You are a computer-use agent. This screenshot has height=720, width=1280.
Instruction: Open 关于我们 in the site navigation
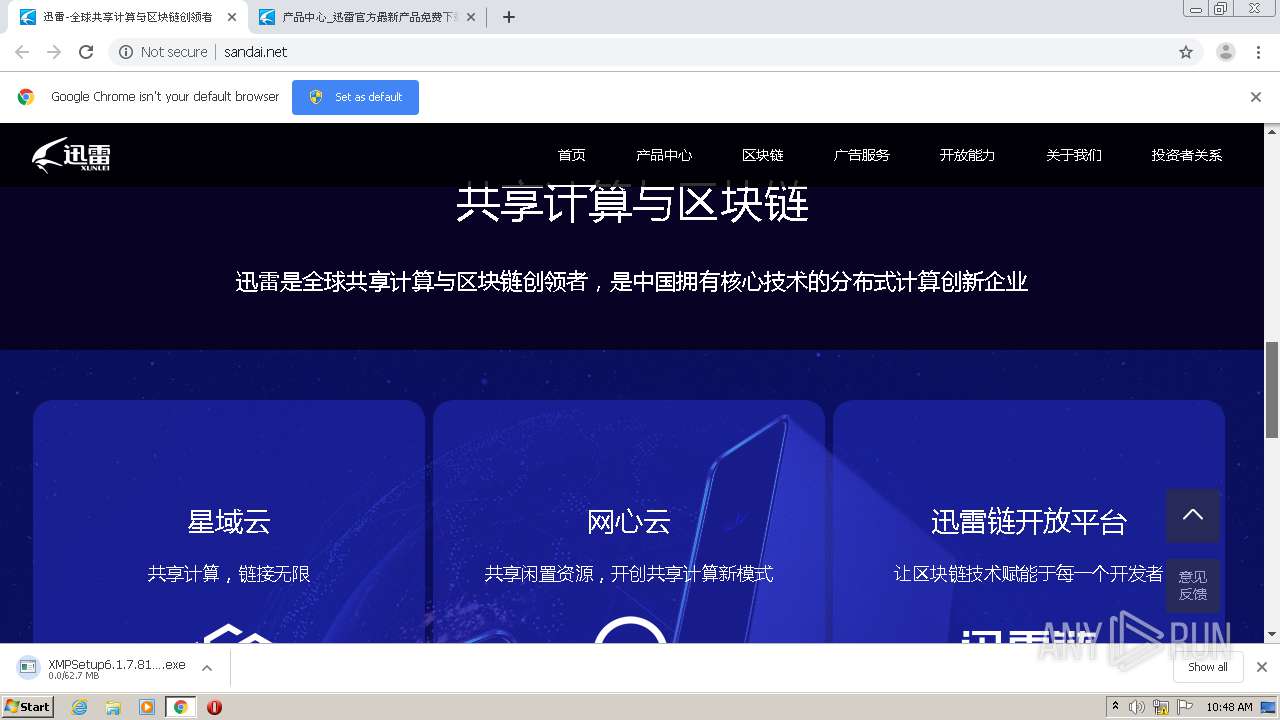tap(1074, 155)
